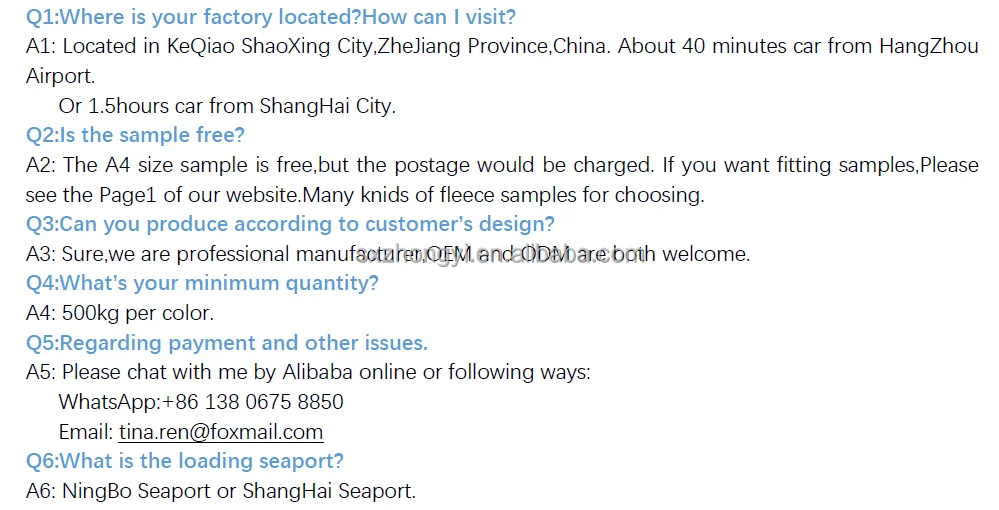The width and height of the screenshot is (999, 510).
Task: Click the tina.ren@foxmail.com email link
Action: coord(220,432)
